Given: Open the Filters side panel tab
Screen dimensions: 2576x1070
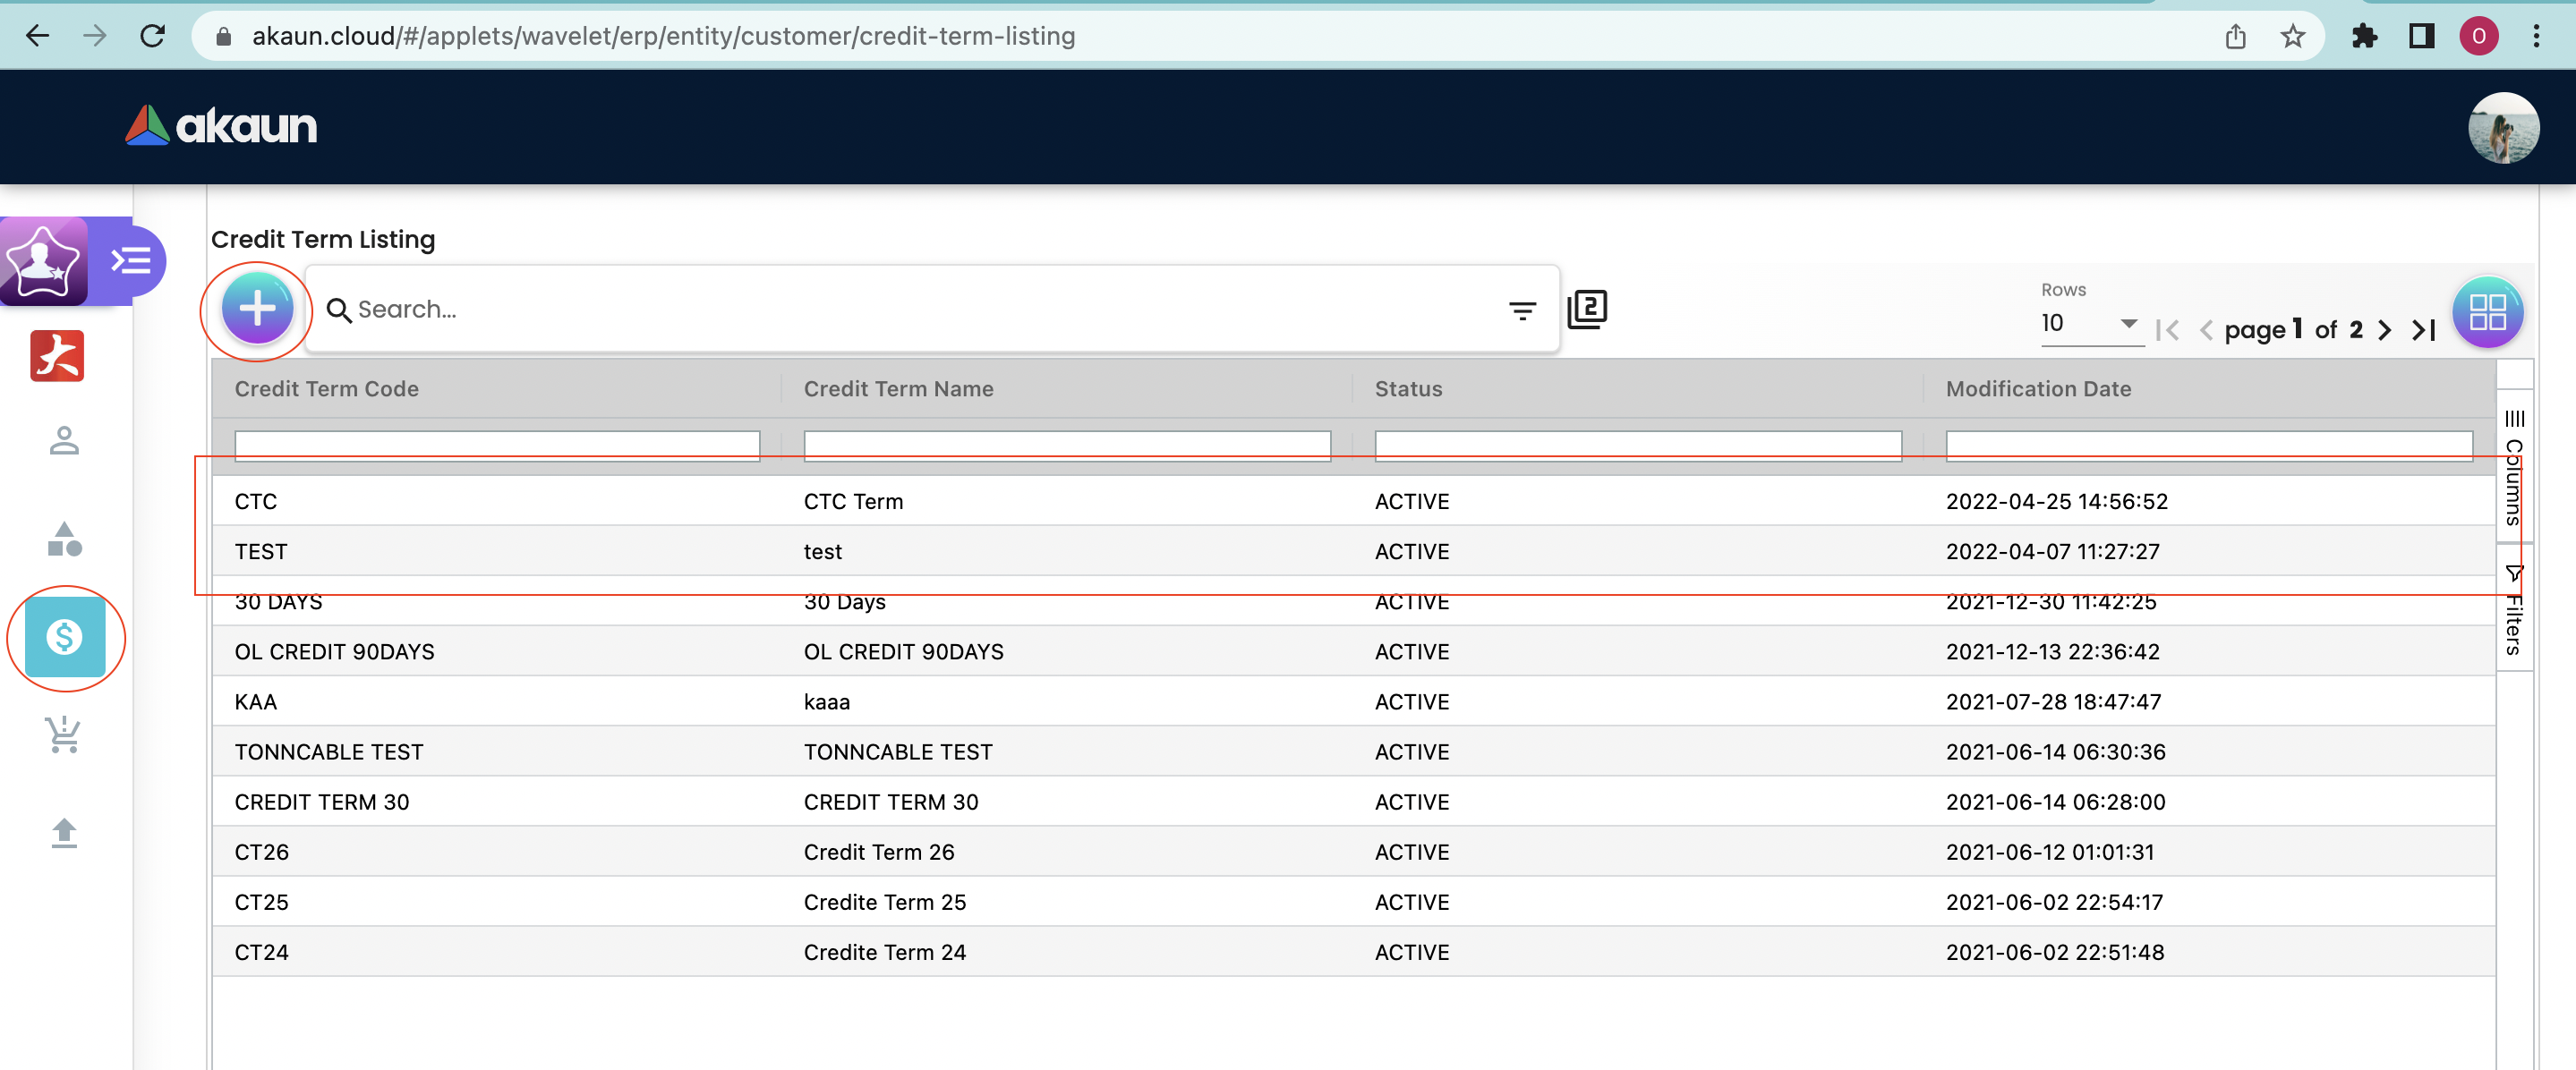Looking at the screenshot, I should click(x=2514, y=610).
